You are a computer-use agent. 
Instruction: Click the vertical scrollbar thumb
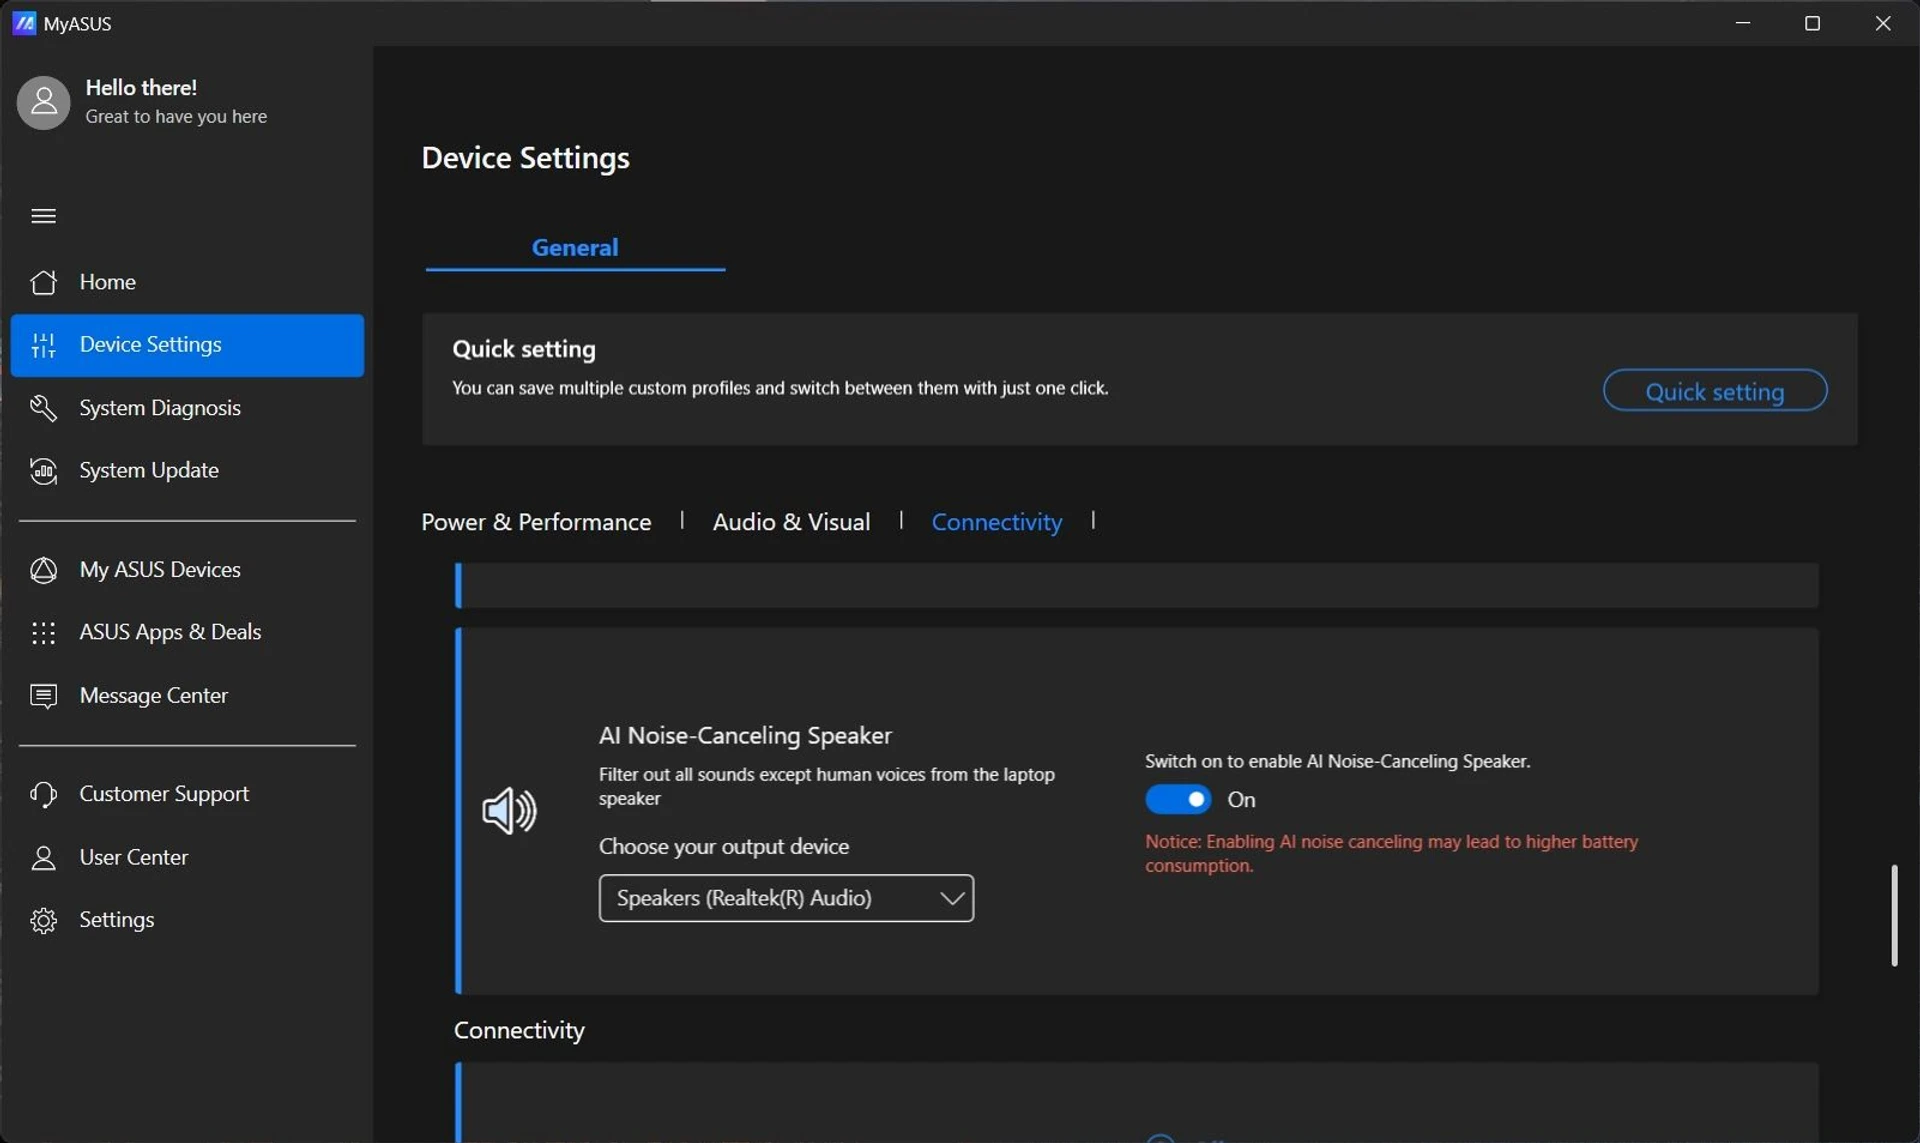(1894, 915)
